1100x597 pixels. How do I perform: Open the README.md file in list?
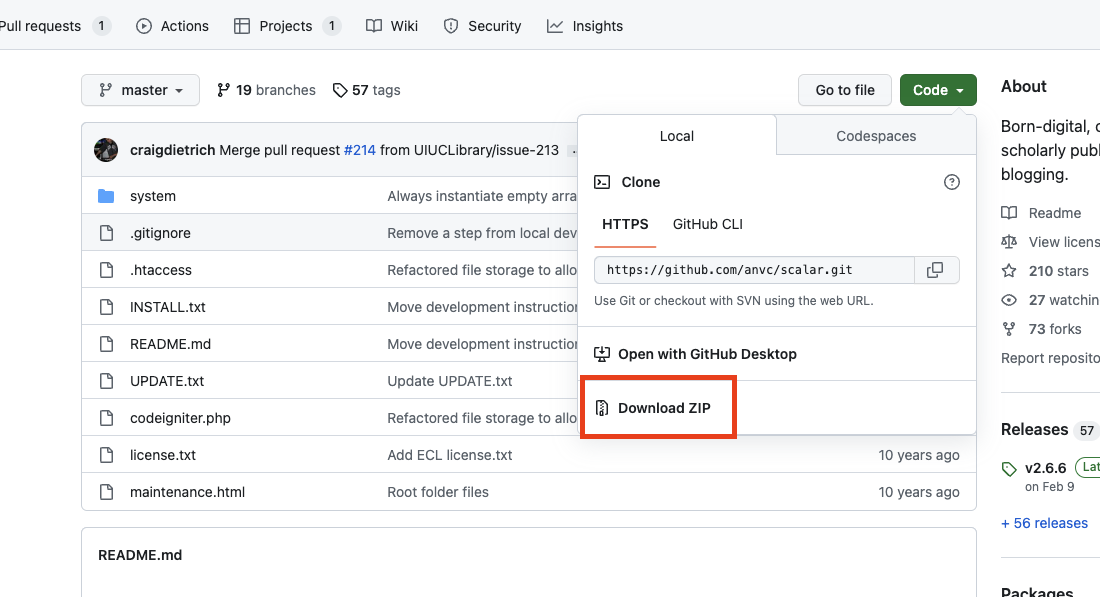pyautogui.click(x=170, y=344)
